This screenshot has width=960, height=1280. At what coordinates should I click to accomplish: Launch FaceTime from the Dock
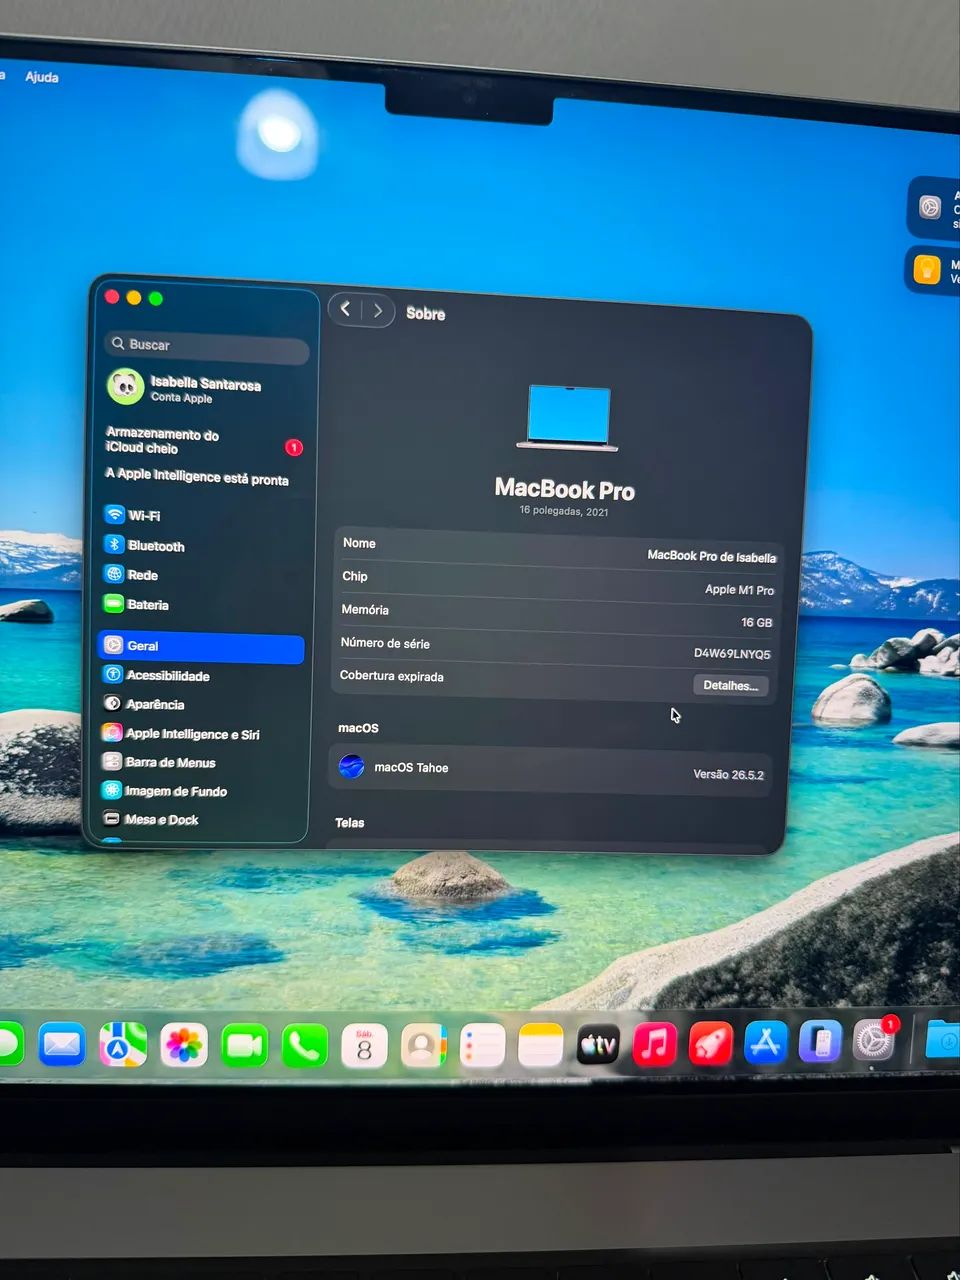tap(244, 1046)
